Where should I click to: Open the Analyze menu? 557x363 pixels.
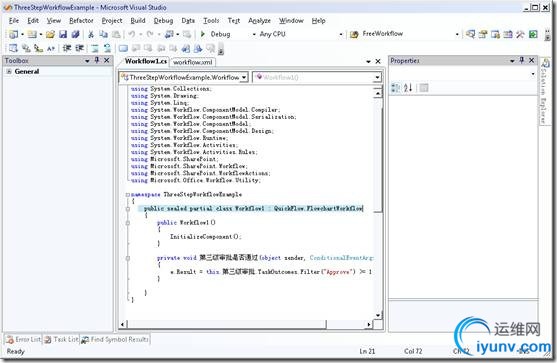tap(259, 21)
